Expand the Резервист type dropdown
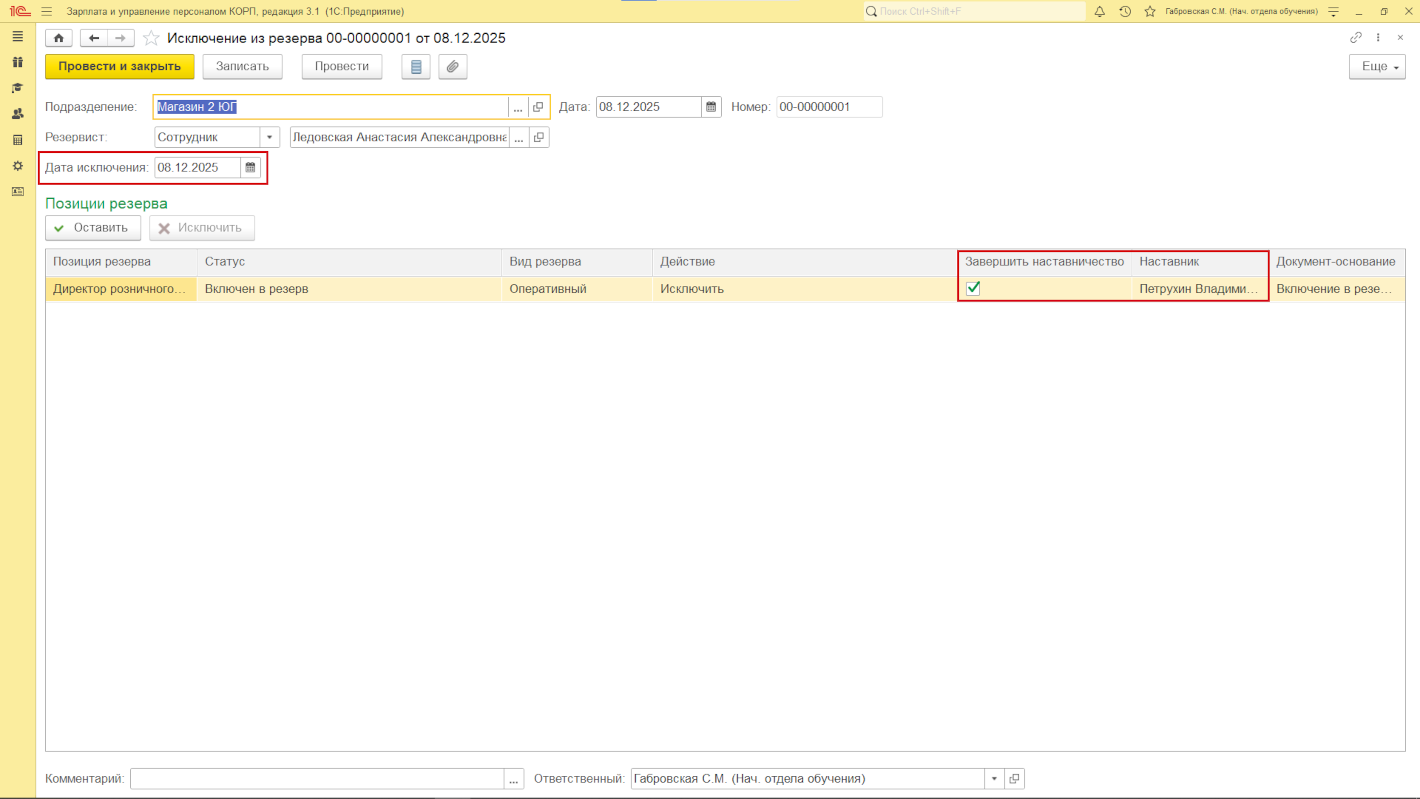The height and width of the screenshot is (799, 1420). click(269, 137)
